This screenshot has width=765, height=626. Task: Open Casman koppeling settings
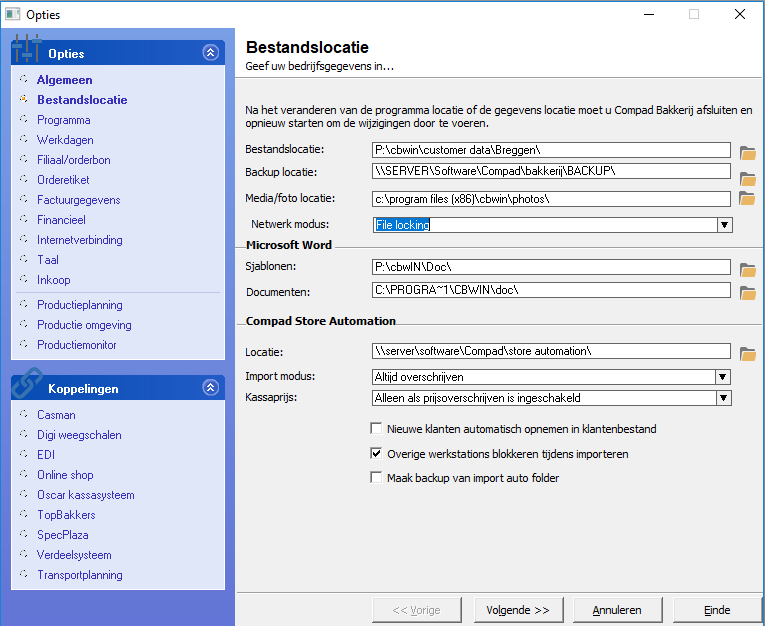pos(56,415)
